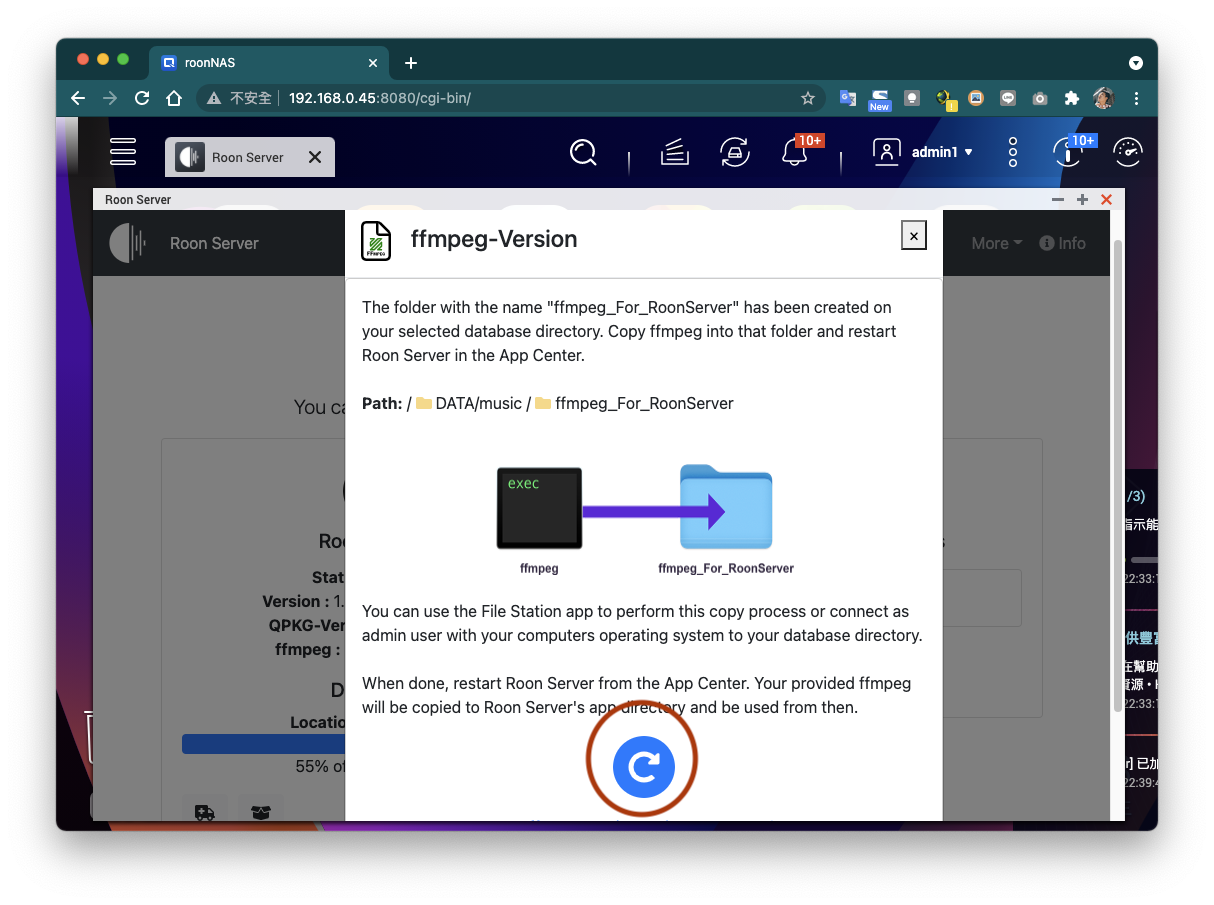Open Chrome's three-dot menu
The height and width of the screenshot is (905, 1214).
(1136, 98)
